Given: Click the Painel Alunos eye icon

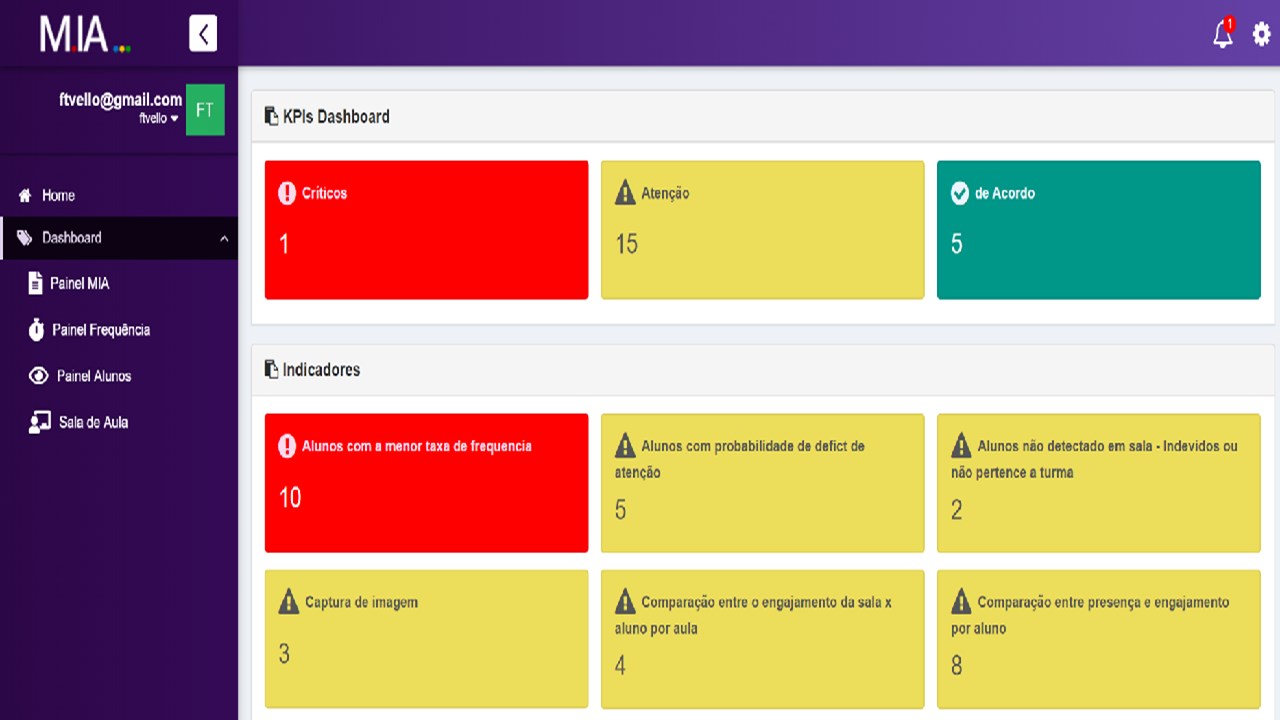Looking at the screenshot, I should 39,376.
